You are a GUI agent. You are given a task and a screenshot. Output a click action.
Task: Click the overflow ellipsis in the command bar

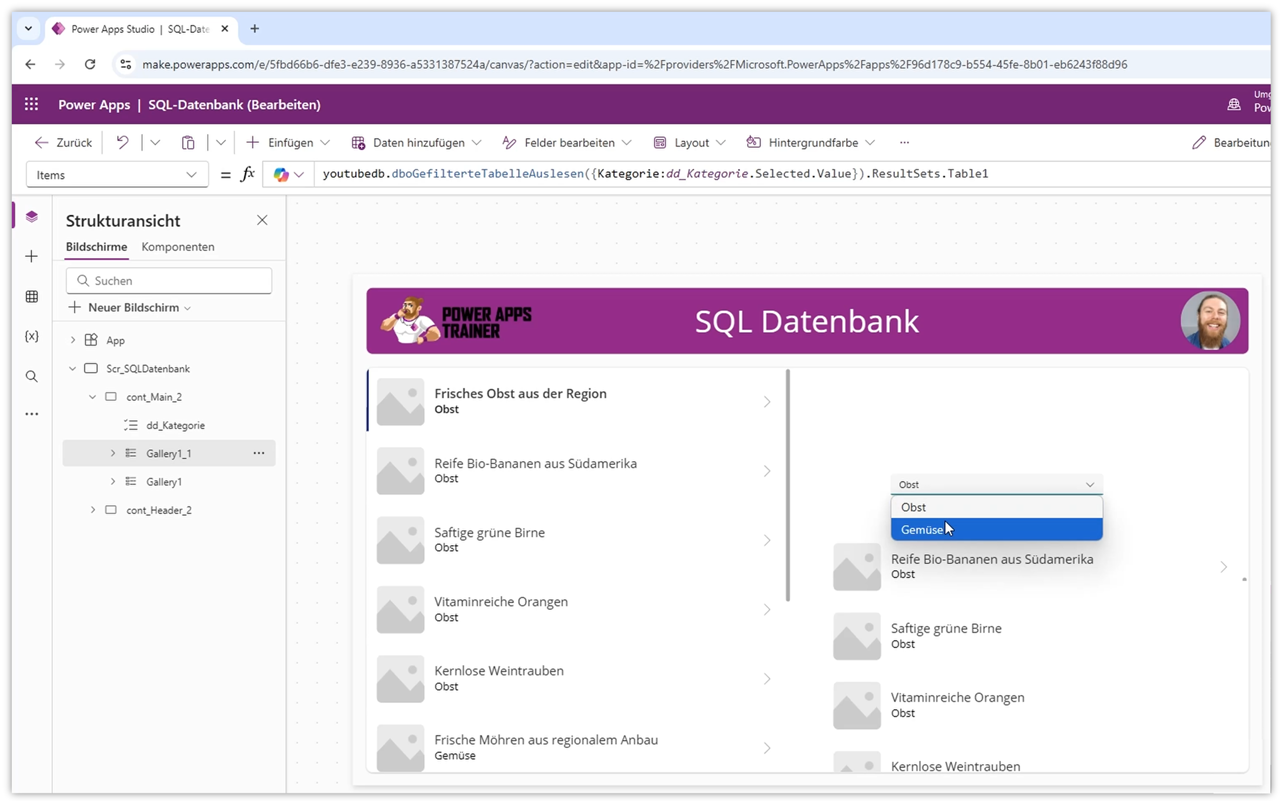click(x=904, y=142)
